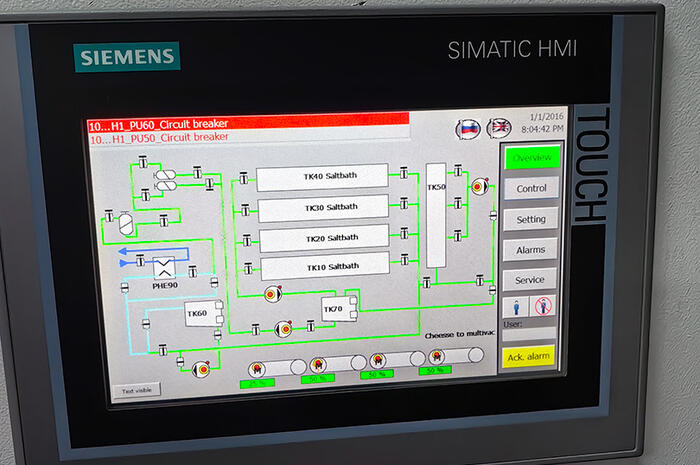This screenshot has height=465, width=700.
Task: Tap the TK20 Saltbath tank
Action: tap(325, 238)
